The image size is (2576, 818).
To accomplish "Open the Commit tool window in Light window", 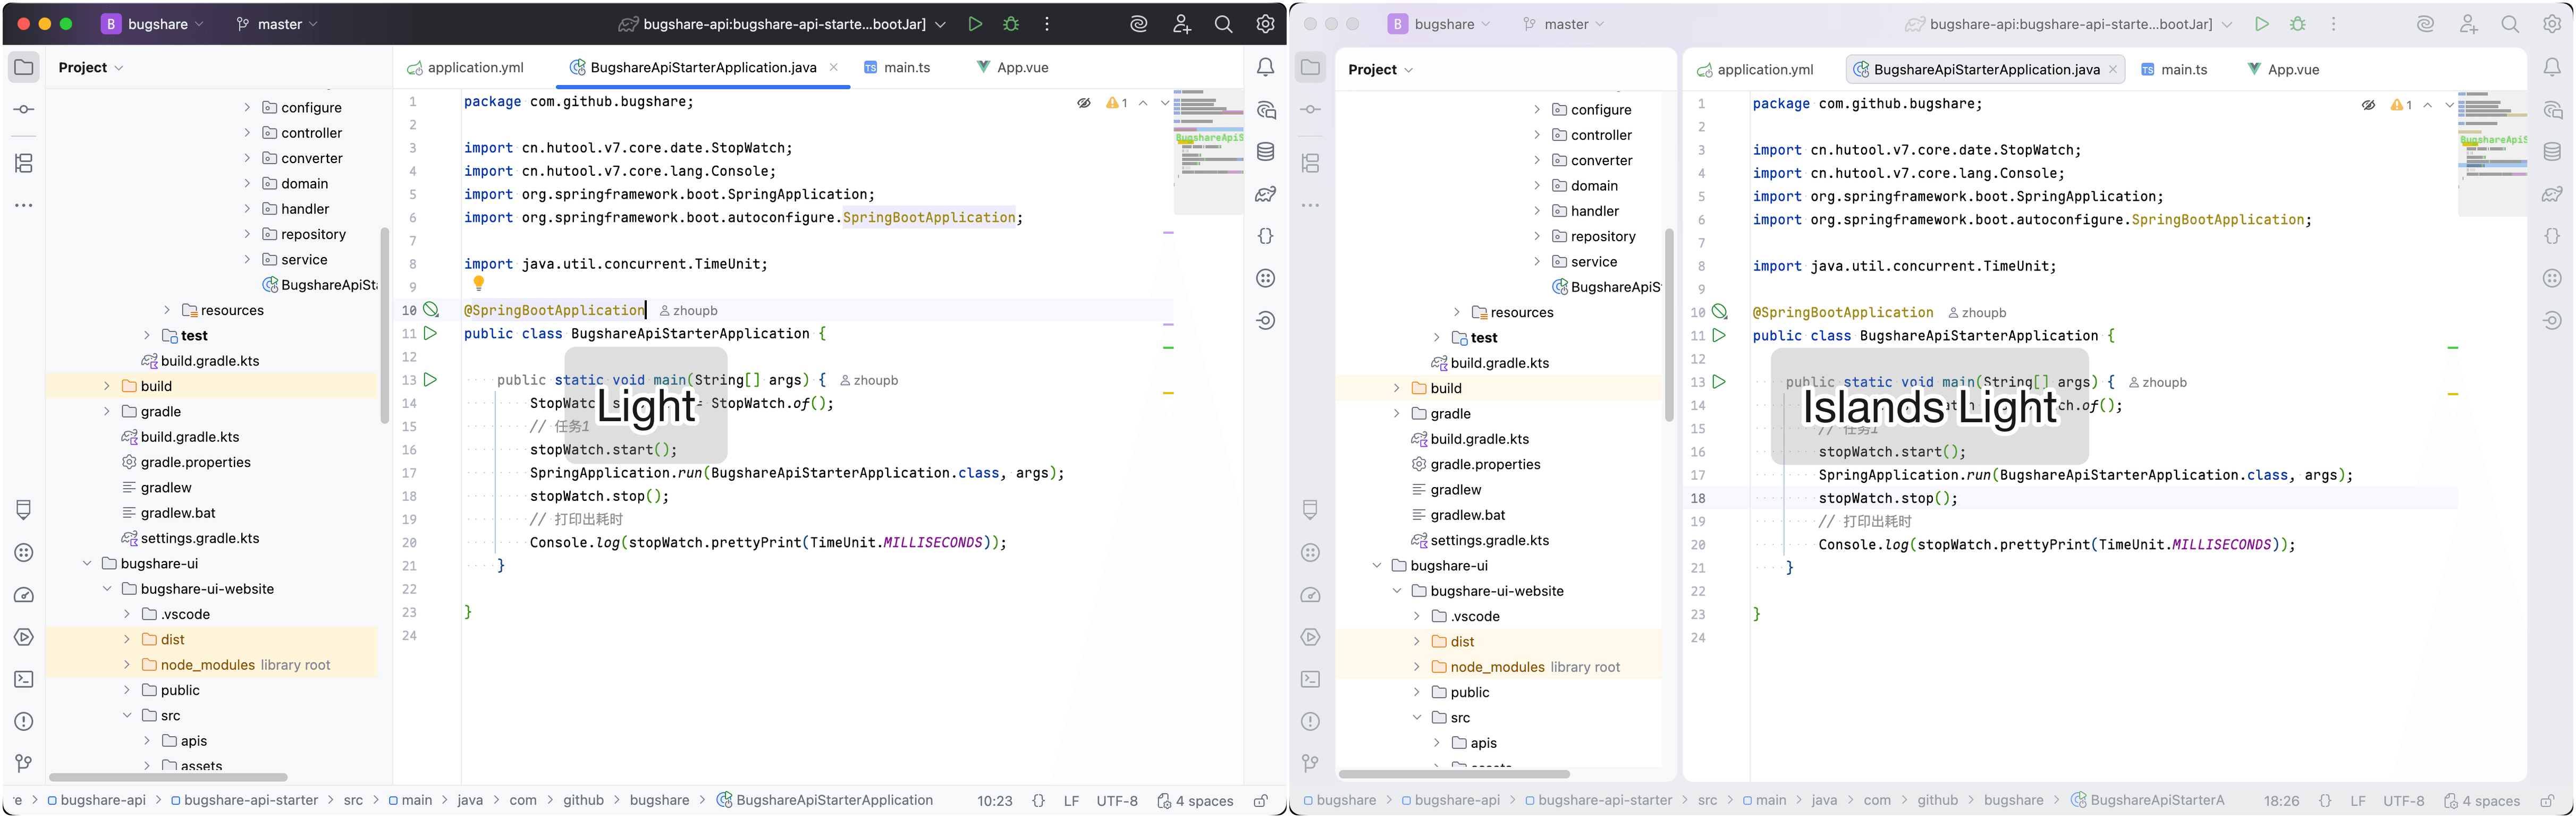I will click(x=24, y=109).
